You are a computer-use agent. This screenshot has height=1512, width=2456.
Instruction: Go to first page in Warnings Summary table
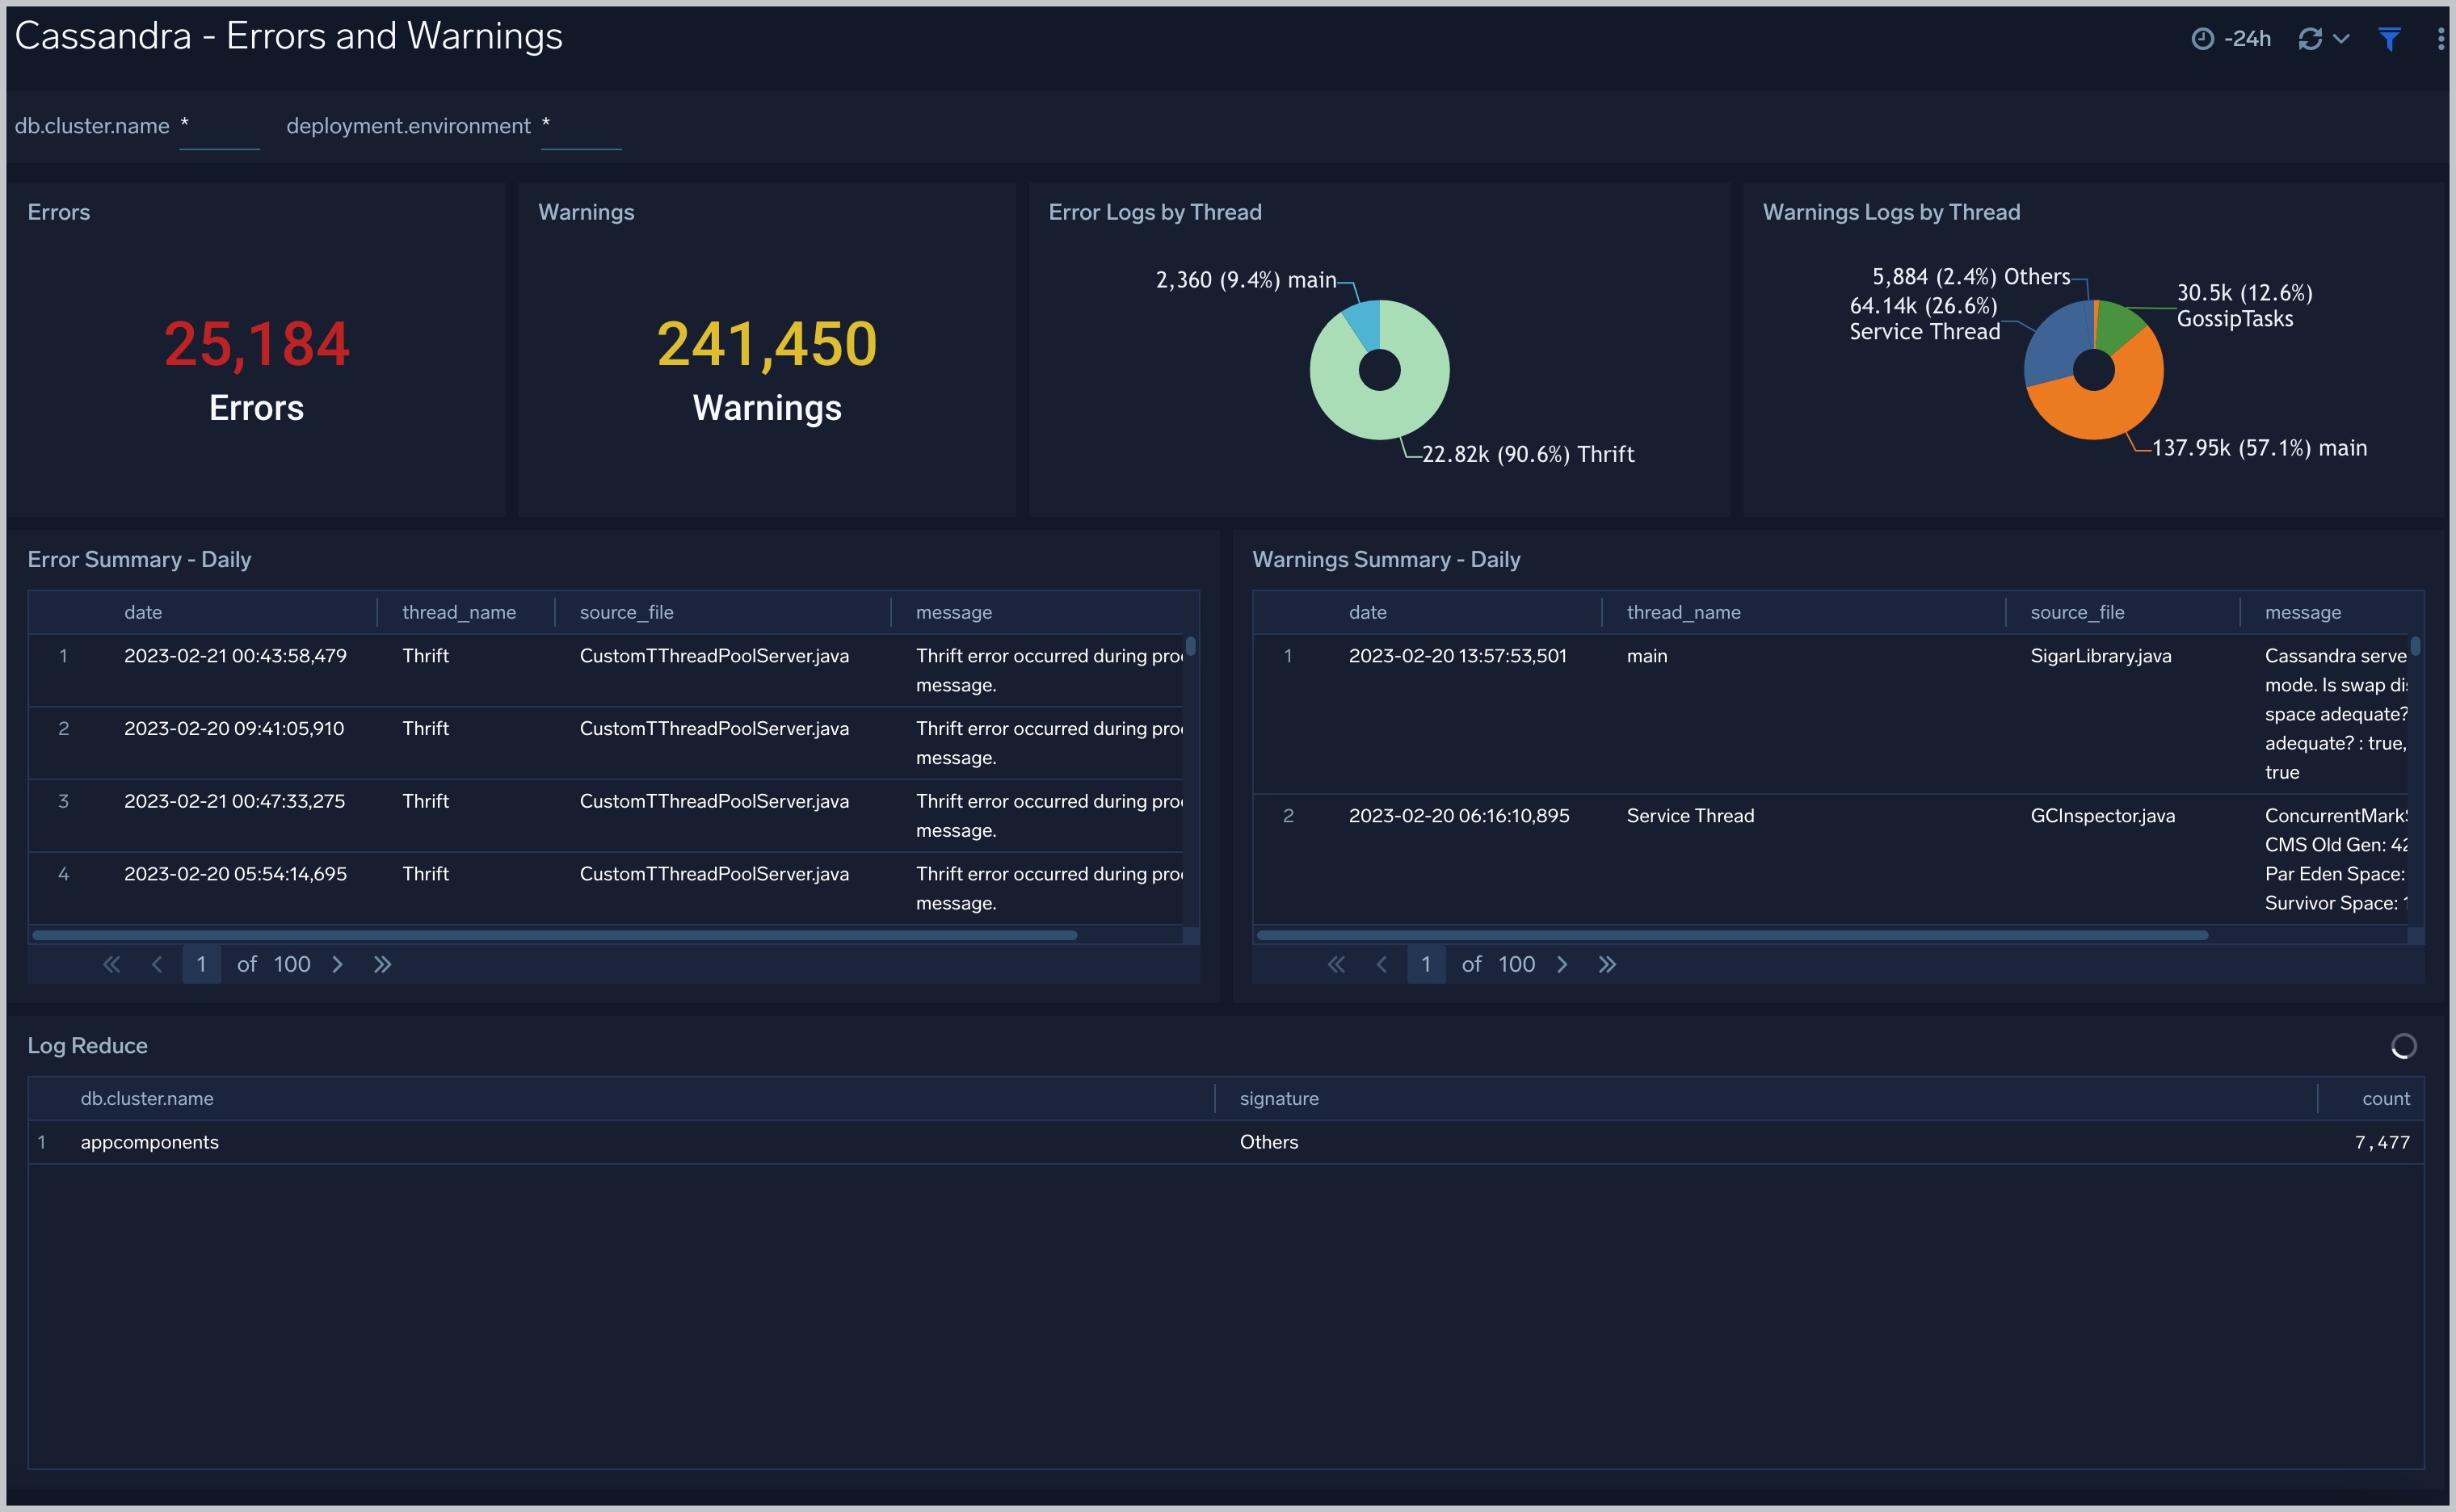[1336, 964]
